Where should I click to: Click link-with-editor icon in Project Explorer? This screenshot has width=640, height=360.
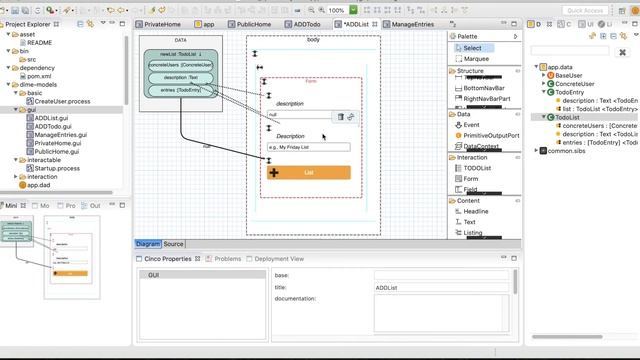90,24
